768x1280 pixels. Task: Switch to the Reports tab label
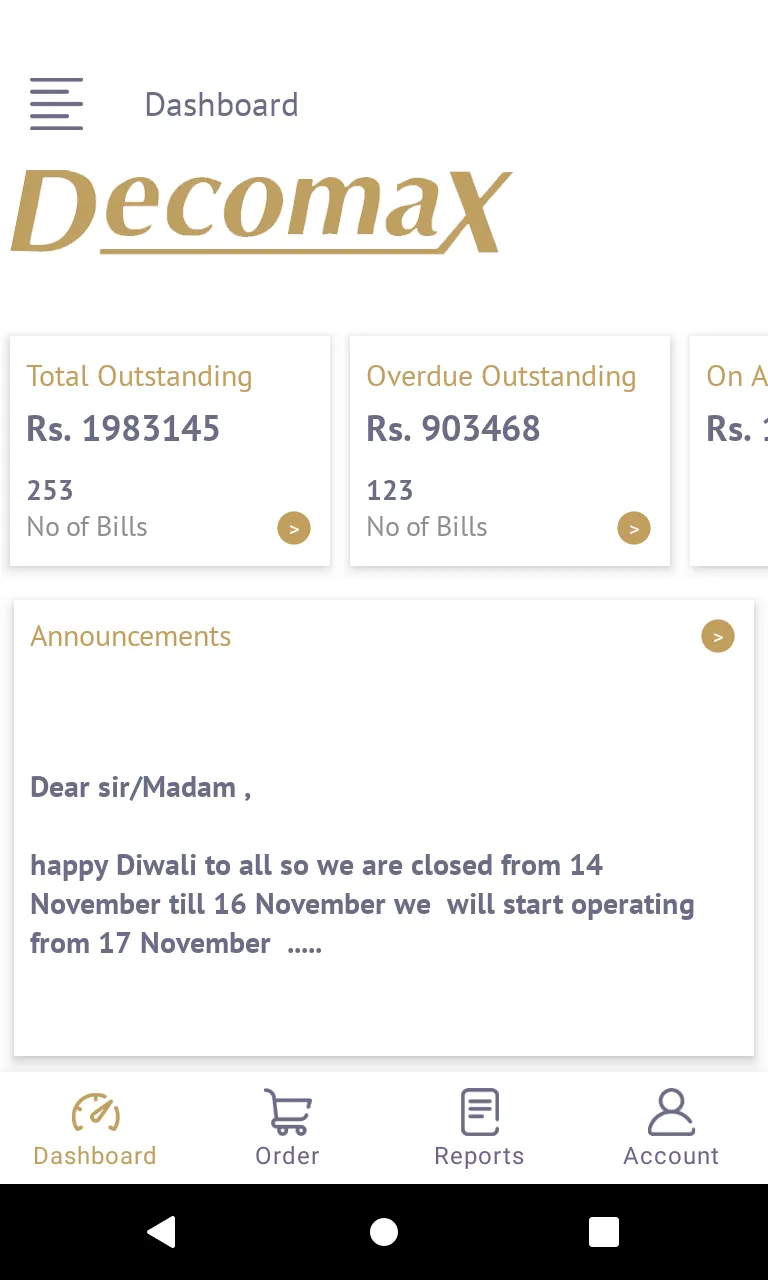point(480,1156)
